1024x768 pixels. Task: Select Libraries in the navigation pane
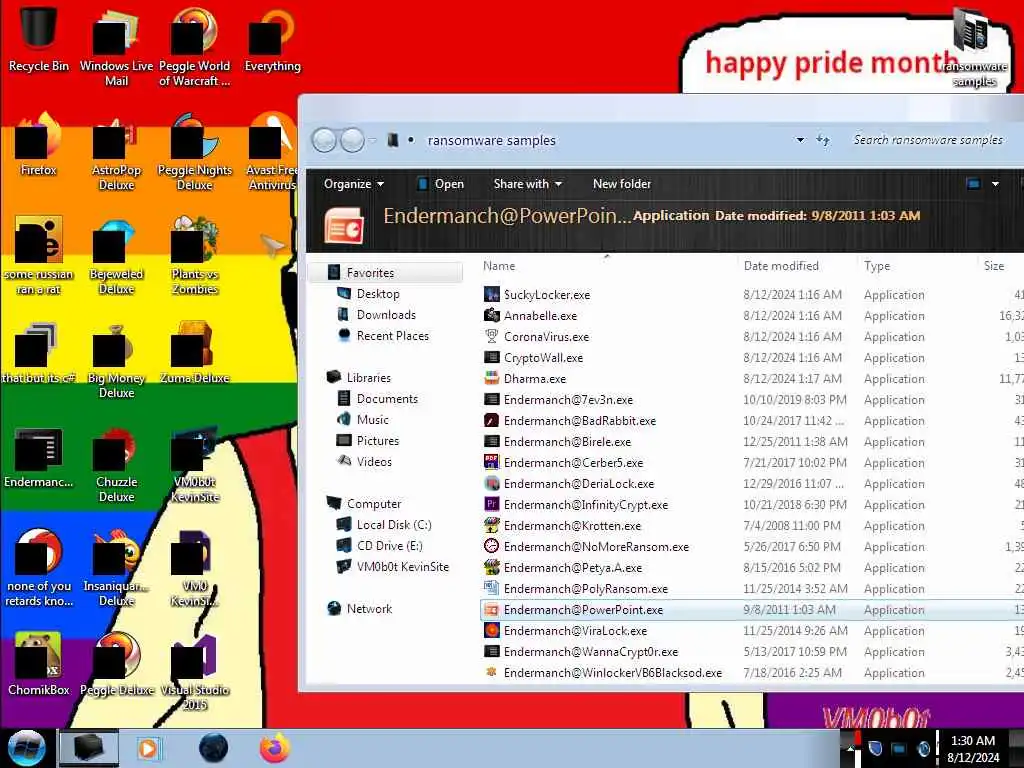pyautogui.click(x=368, y=377)
